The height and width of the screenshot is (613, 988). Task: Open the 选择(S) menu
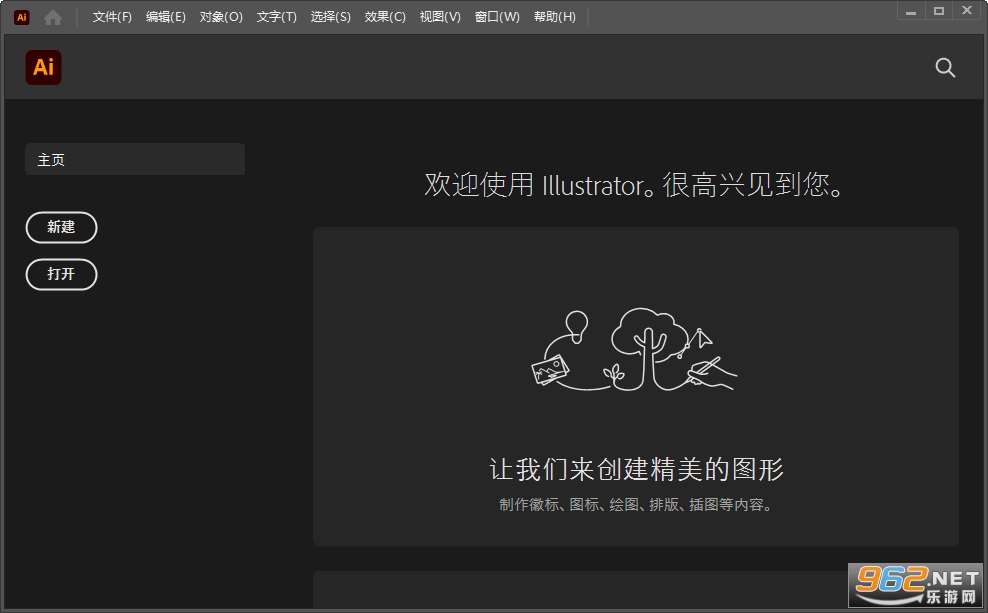[x=331, y=17]
